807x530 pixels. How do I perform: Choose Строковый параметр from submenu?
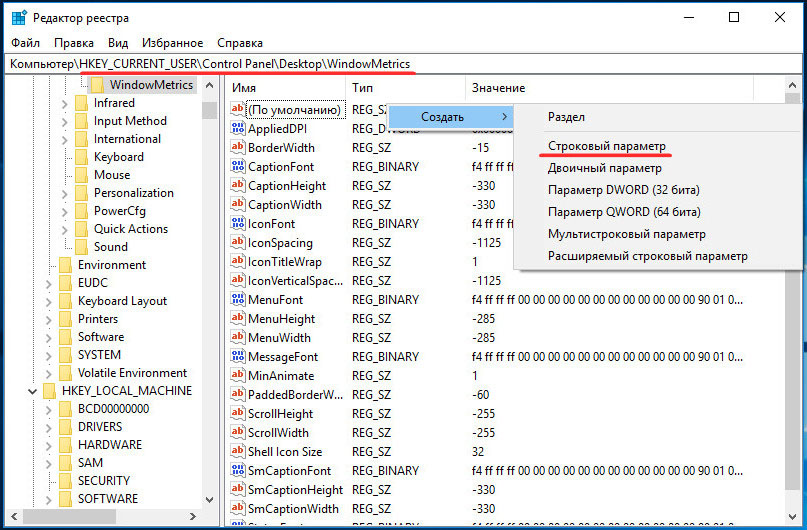tap(607, 146)
